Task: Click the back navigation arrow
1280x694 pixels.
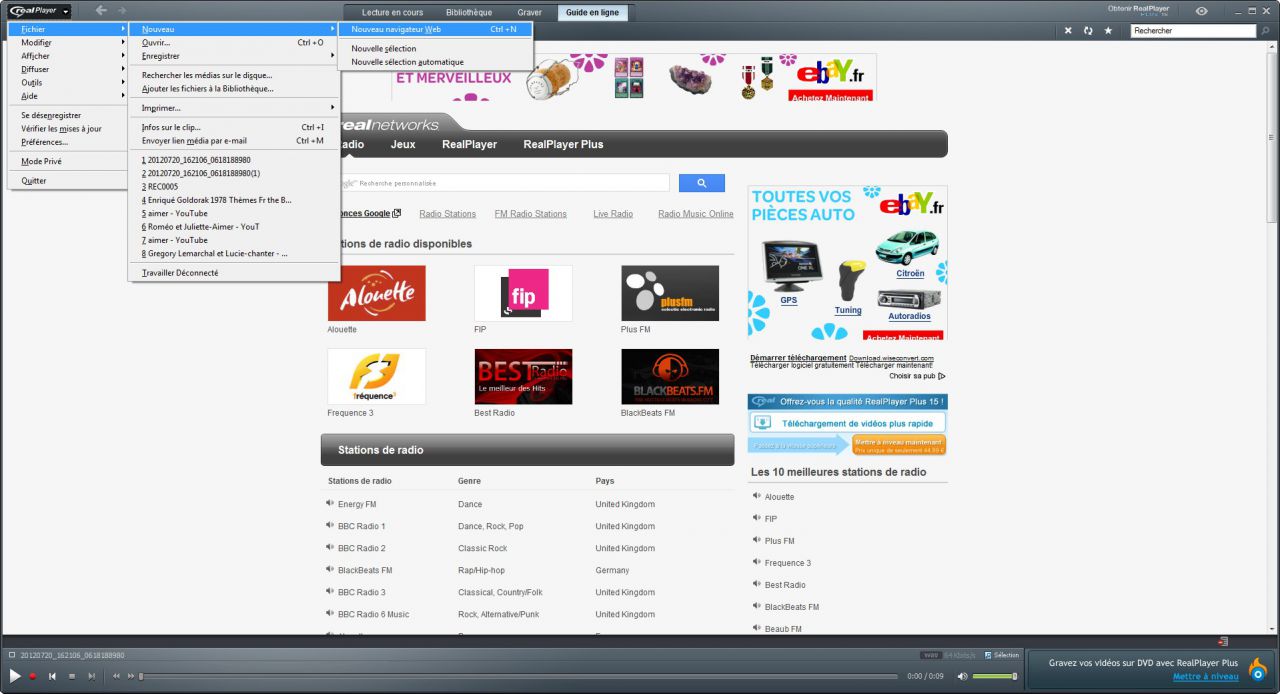Action: (x=101, y=11)
